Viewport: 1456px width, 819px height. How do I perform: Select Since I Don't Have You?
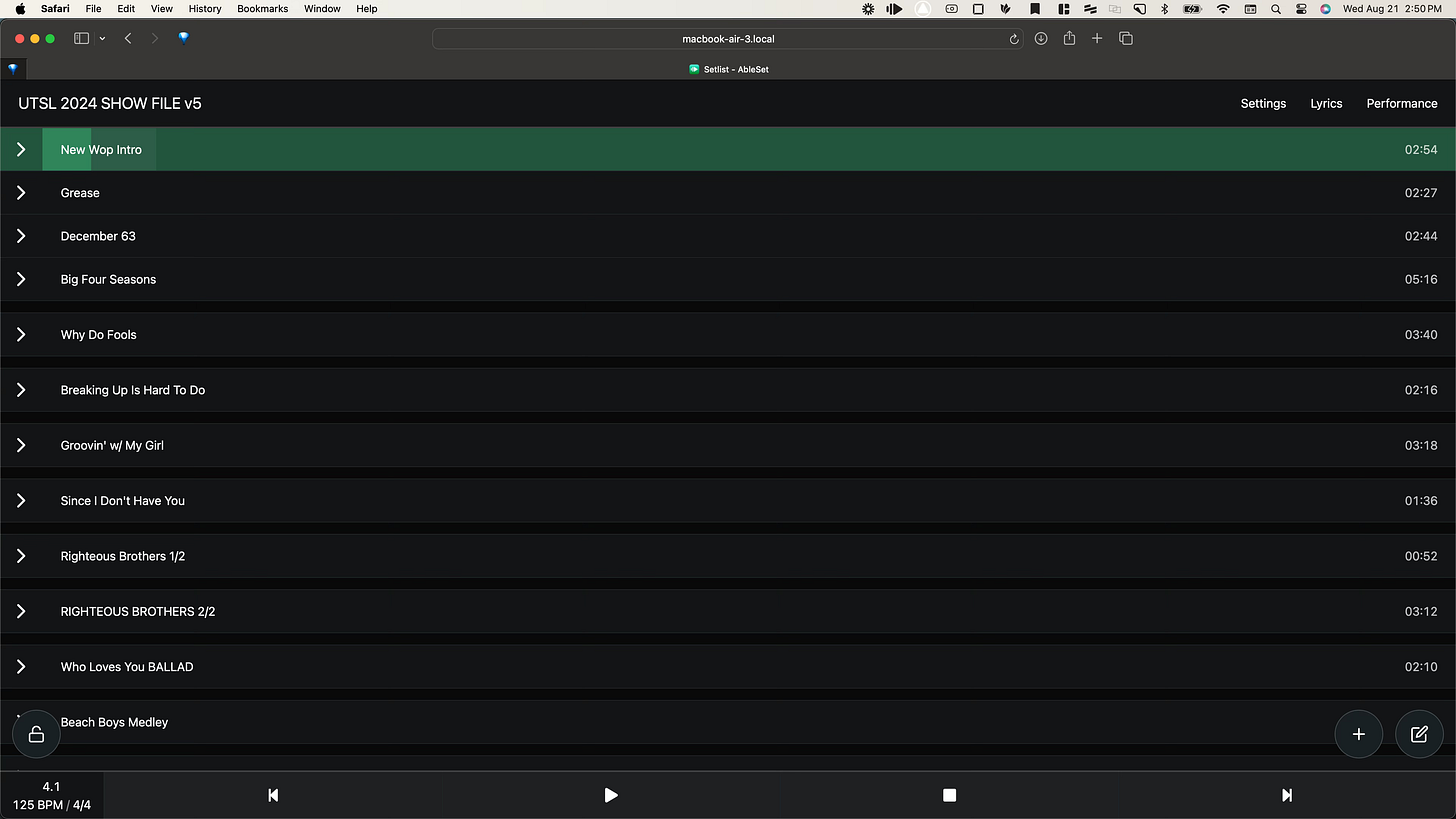click(x=123, y=501)
